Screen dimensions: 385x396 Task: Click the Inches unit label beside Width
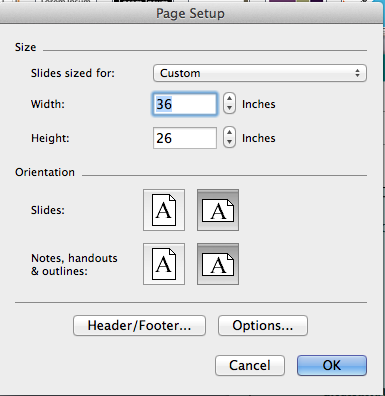pos(259,104)
